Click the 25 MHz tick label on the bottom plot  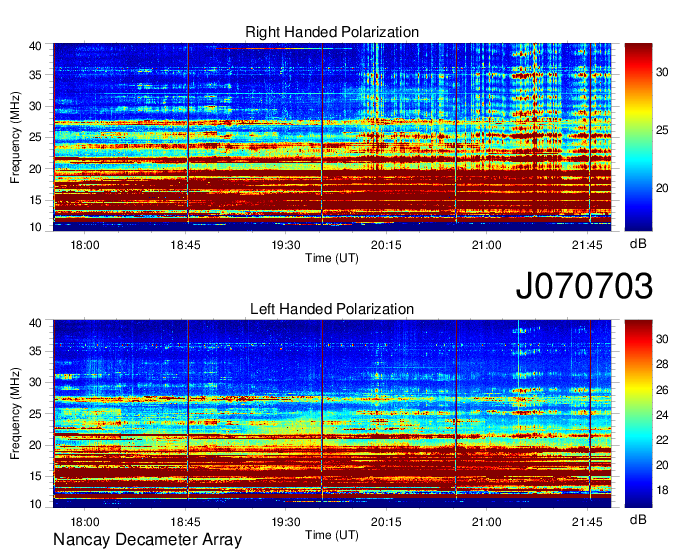[35, 414]
